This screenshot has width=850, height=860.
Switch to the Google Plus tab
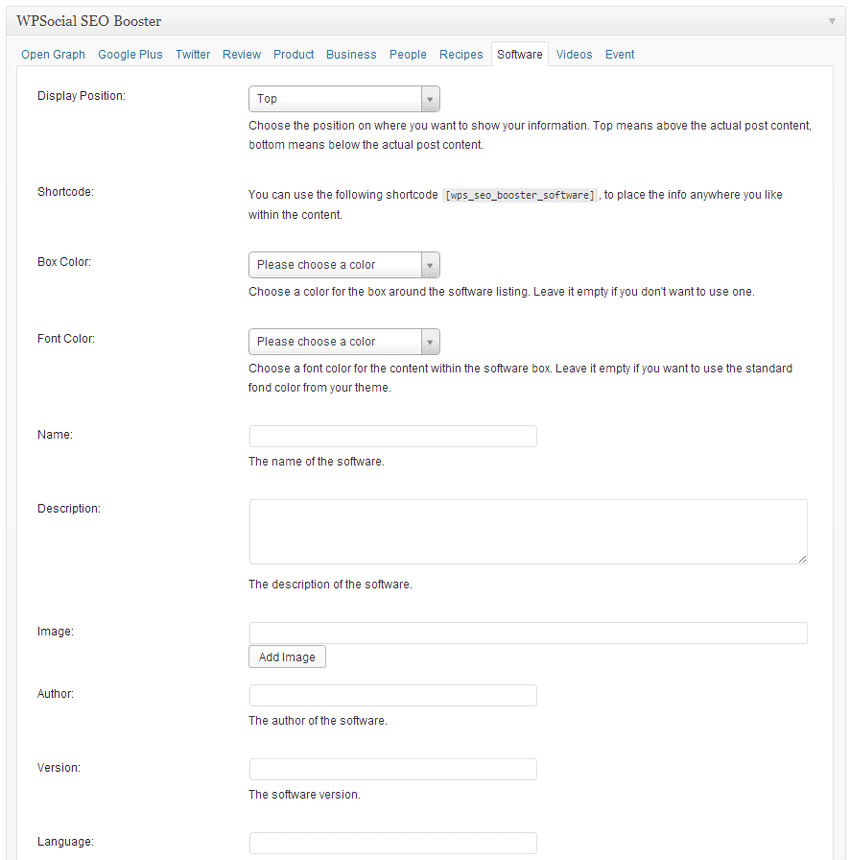[130, 55]
